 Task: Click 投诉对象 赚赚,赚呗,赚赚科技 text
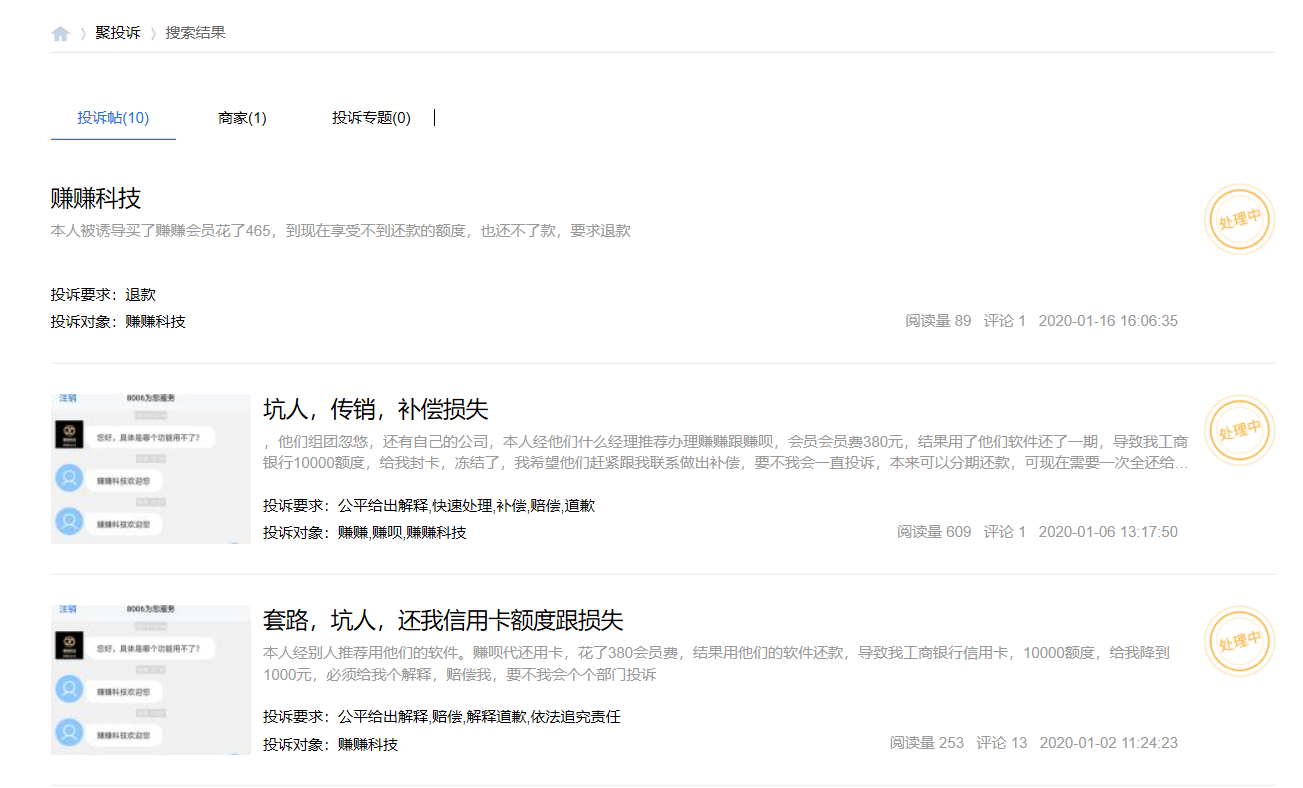[365, 533]
